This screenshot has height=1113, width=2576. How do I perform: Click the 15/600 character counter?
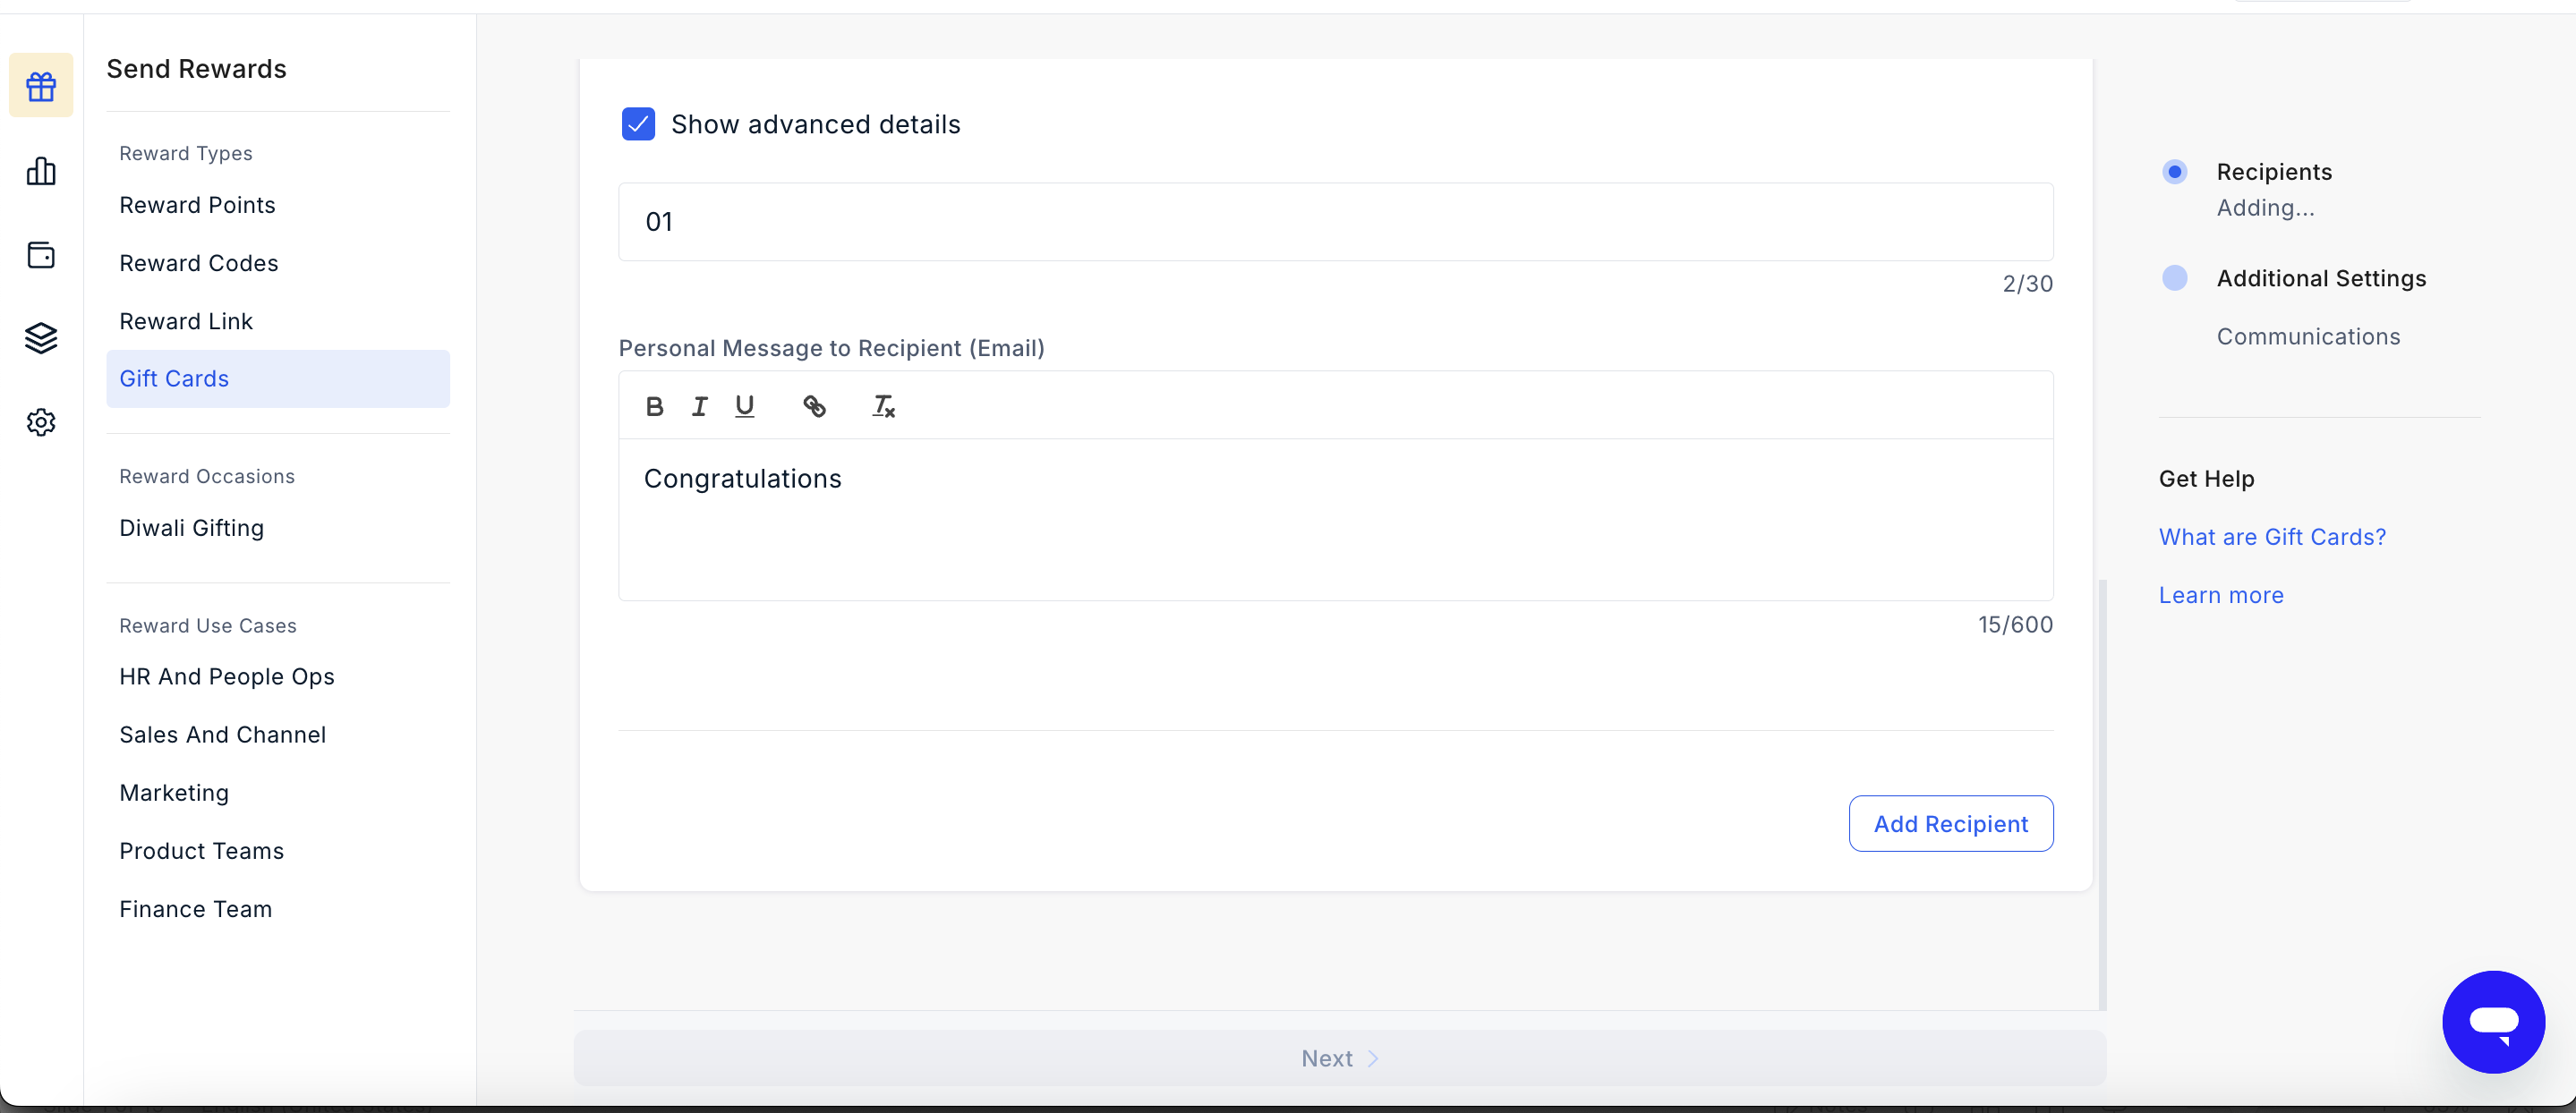click(2015, 625)
